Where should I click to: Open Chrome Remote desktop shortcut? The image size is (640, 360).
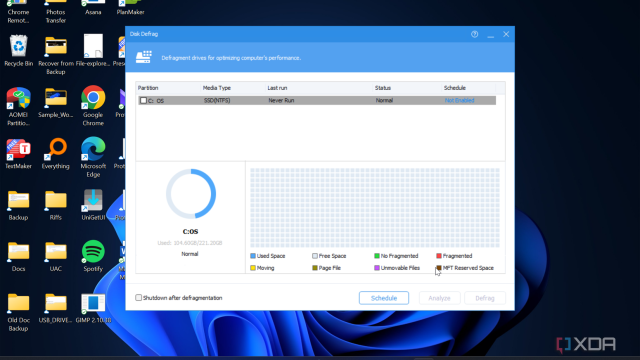click(x=18, y=12)
